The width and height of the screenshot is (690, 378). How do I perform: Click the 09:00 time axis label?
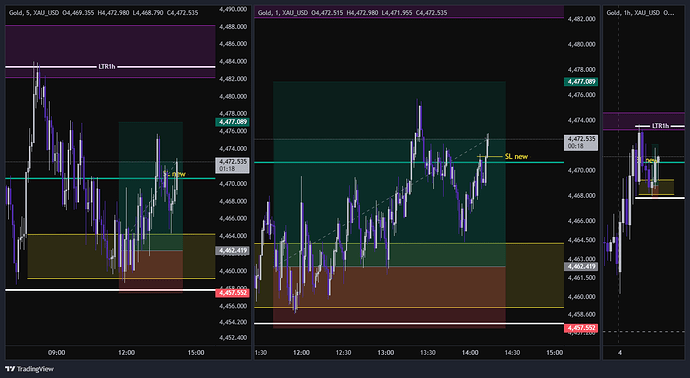56,352
